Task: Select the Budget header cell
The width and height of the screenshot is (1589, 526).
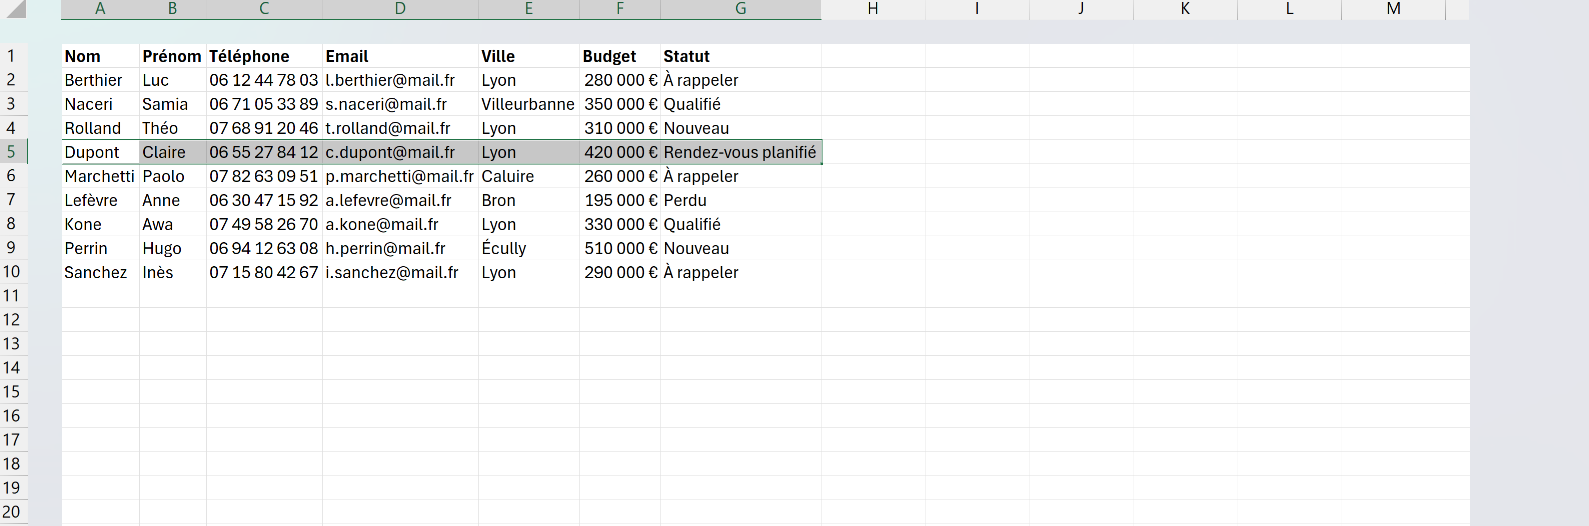Action: (x=620, y=56)
